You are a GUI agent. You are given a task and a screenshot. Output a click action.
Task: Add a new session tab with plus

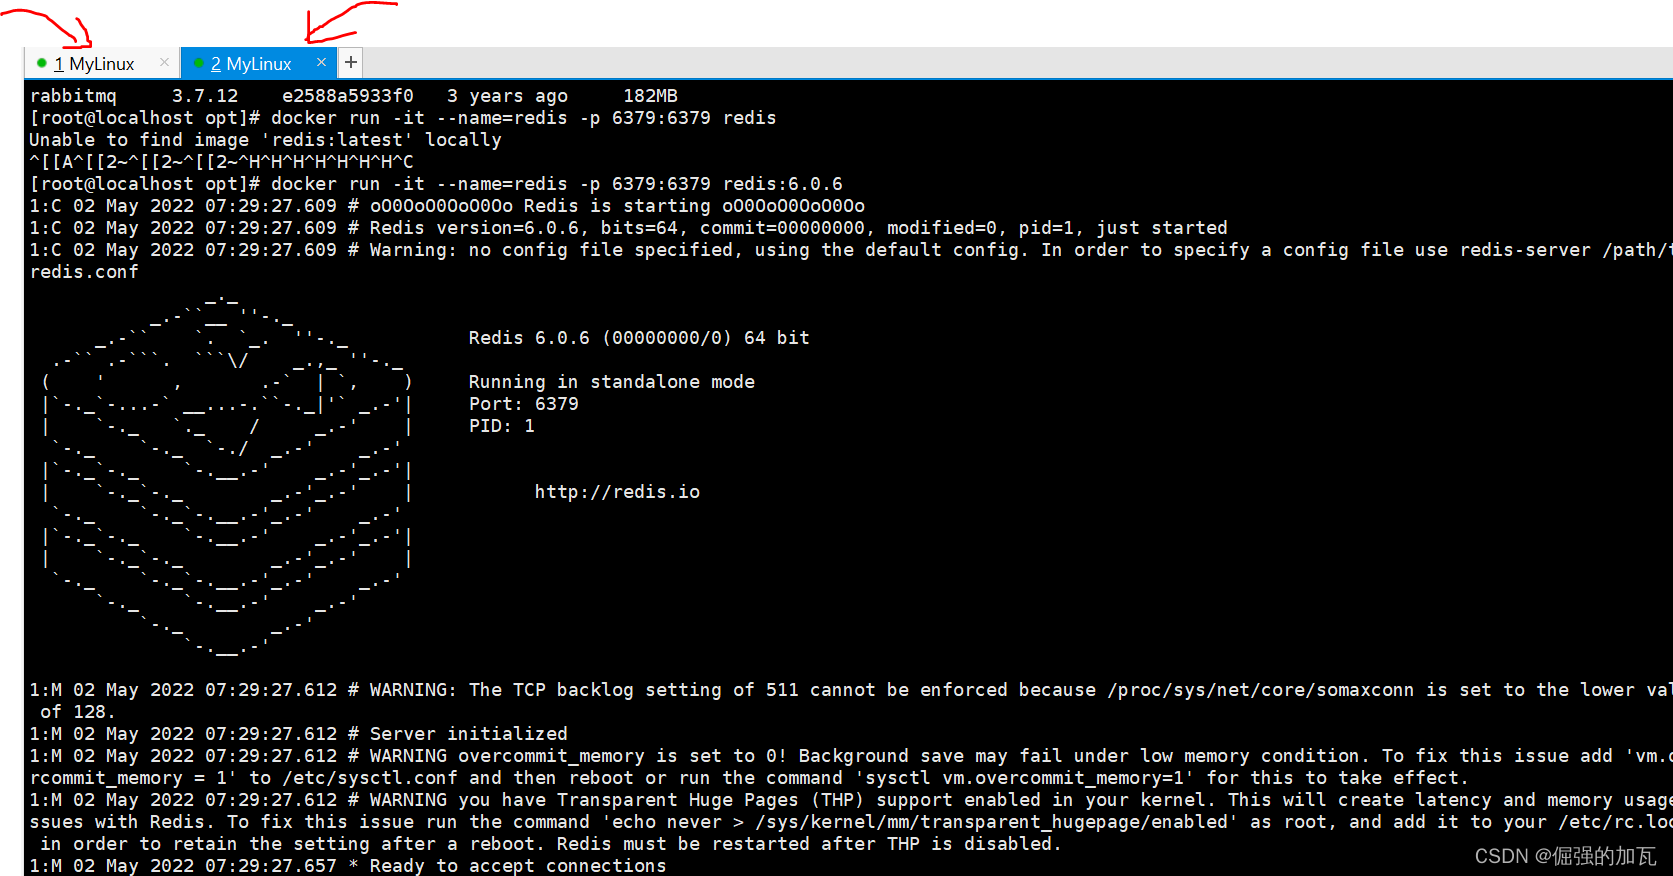(x=351, y=62)
